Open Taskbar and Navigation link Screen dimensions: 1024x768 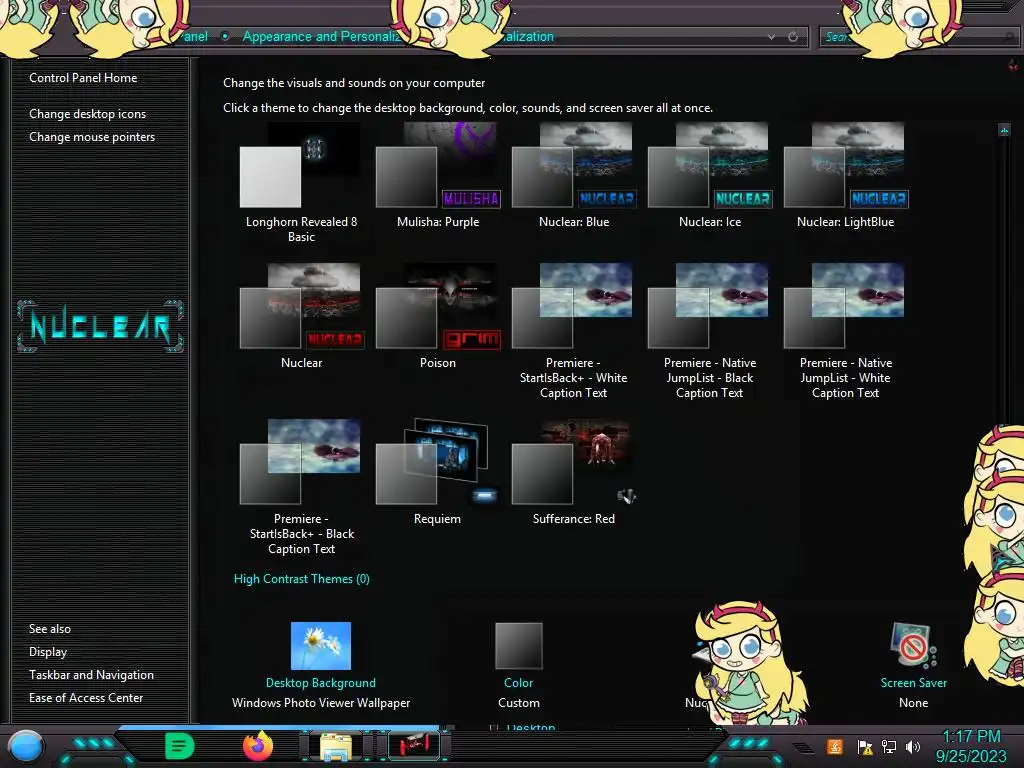(x=91, y=675)
